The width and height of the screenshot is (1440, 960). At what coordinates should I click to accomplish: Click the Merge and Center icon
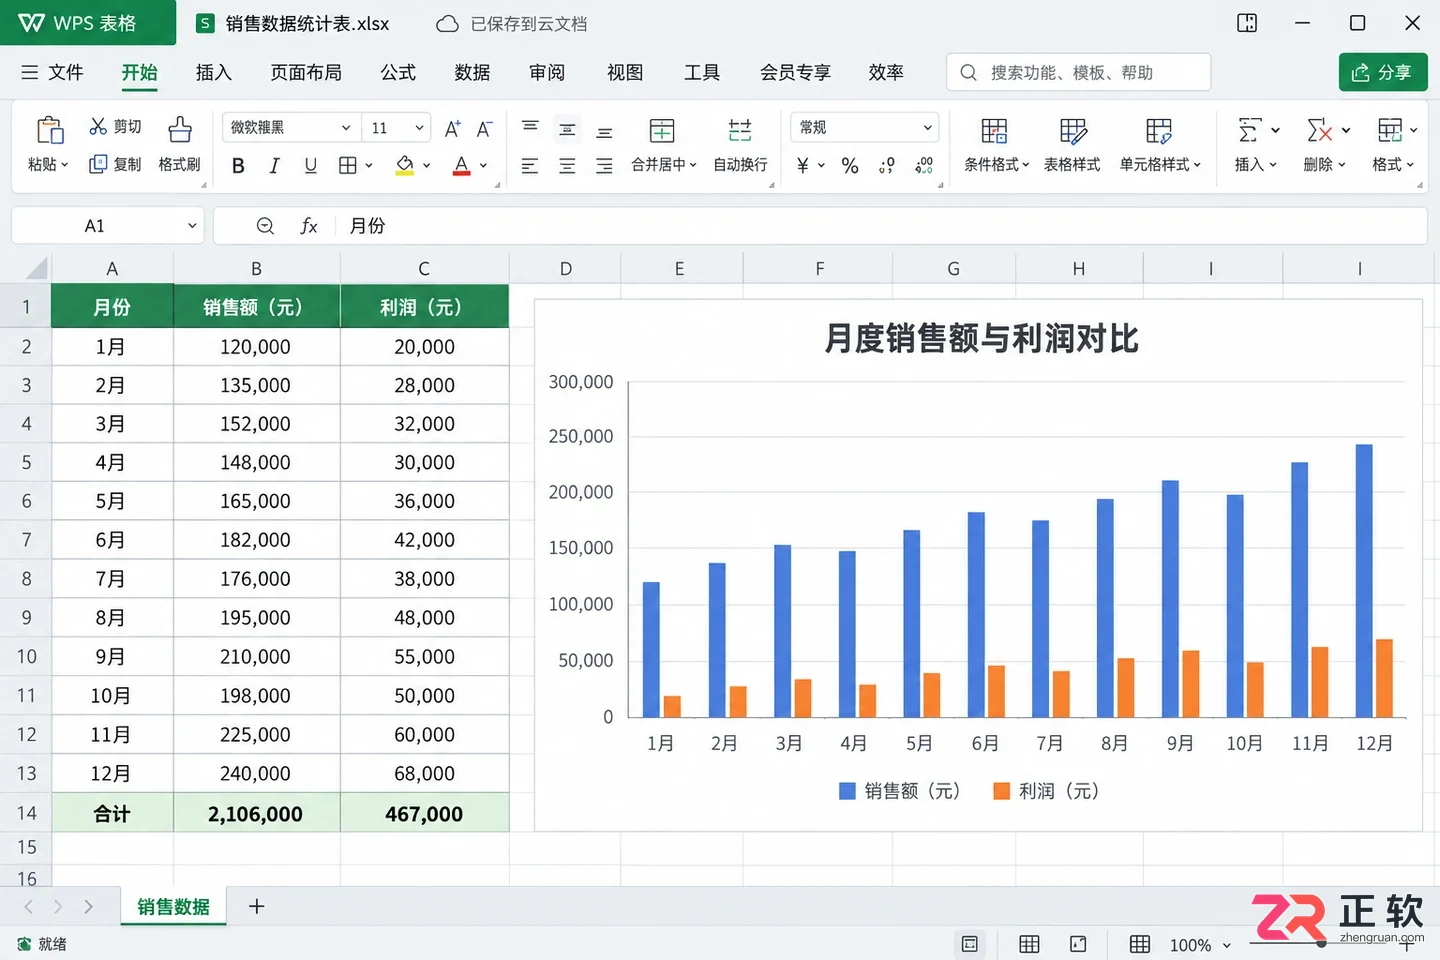coord(662,130)
